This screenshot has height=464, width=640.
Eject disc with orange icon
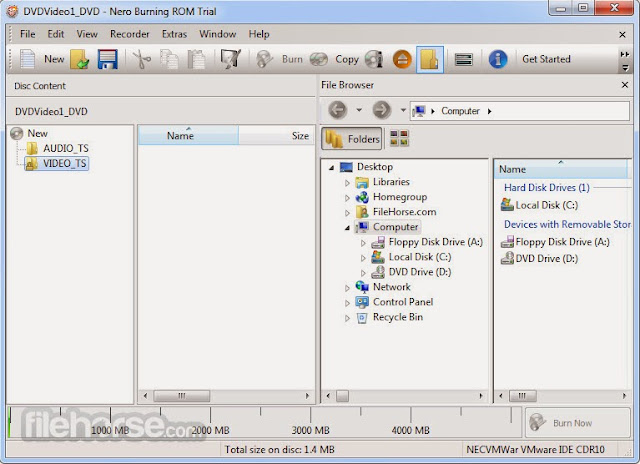click(x=402, y=59)
